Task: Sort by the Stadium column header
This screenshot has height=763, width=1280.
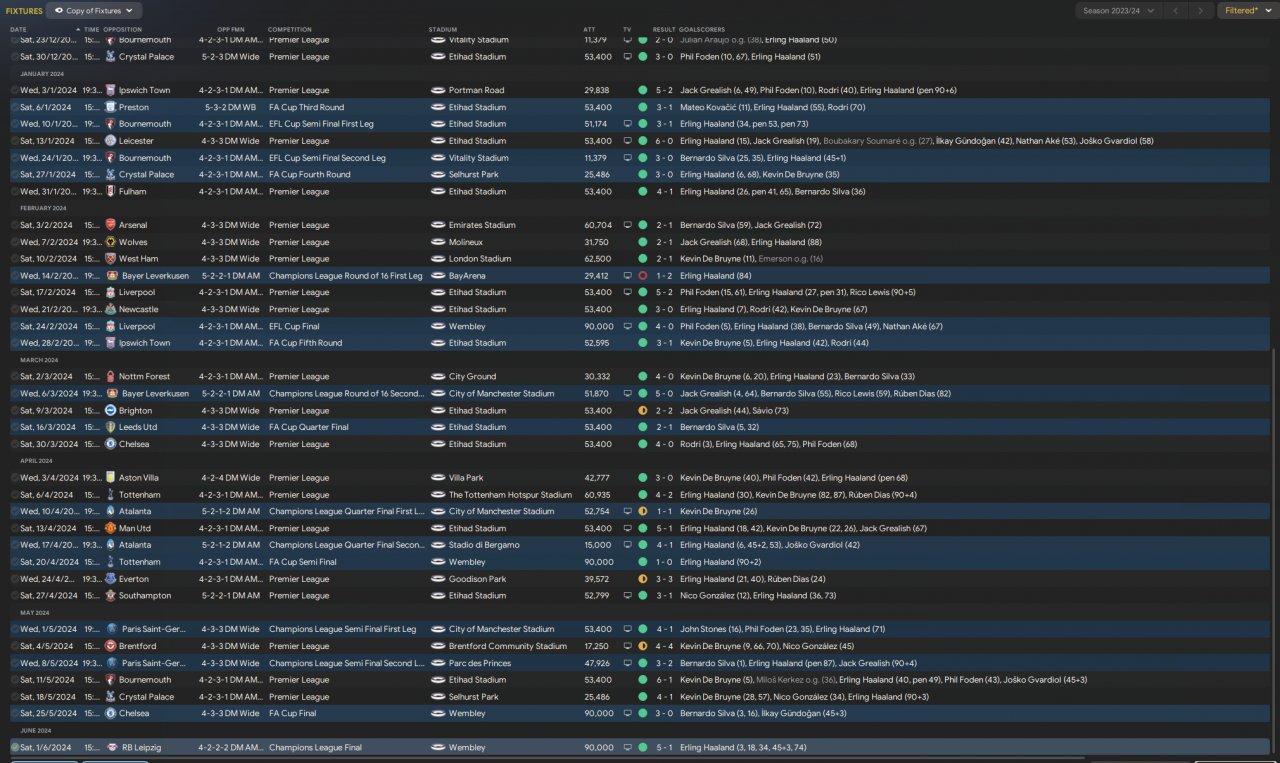Action: 441,30
